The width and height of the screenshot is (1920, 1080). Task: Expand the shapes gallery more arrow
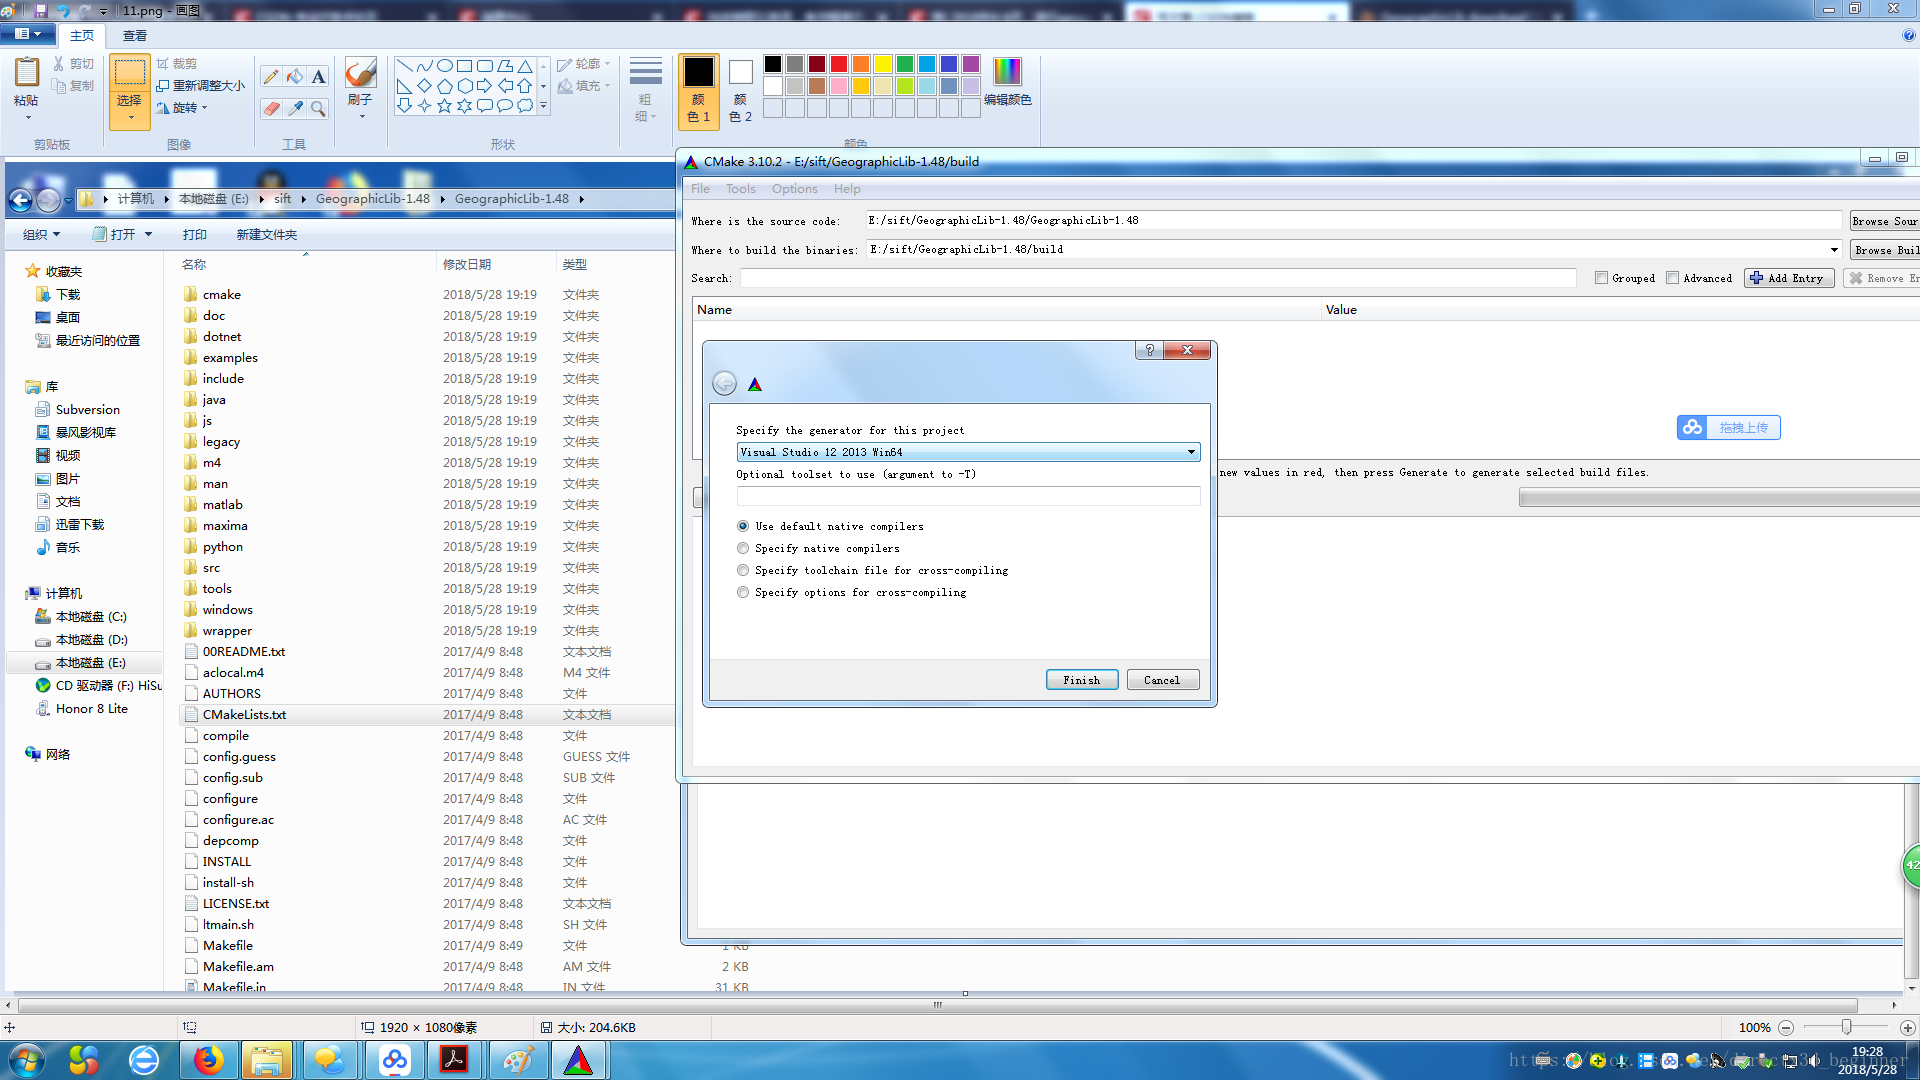[x=543, y=106]
